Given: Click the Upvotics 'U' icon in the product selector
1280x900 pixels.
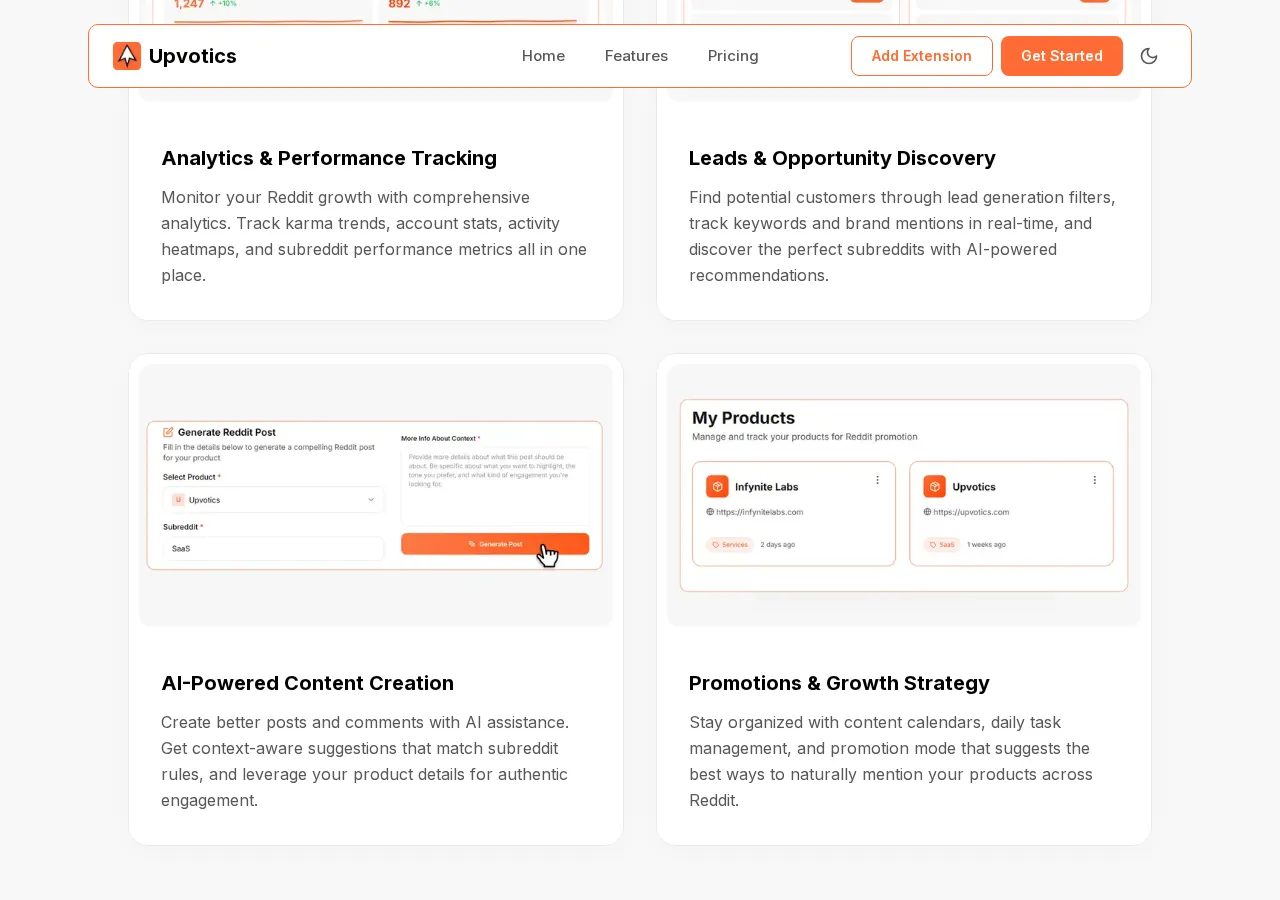Looking at the screenshot, I should (x=177, y=500).
